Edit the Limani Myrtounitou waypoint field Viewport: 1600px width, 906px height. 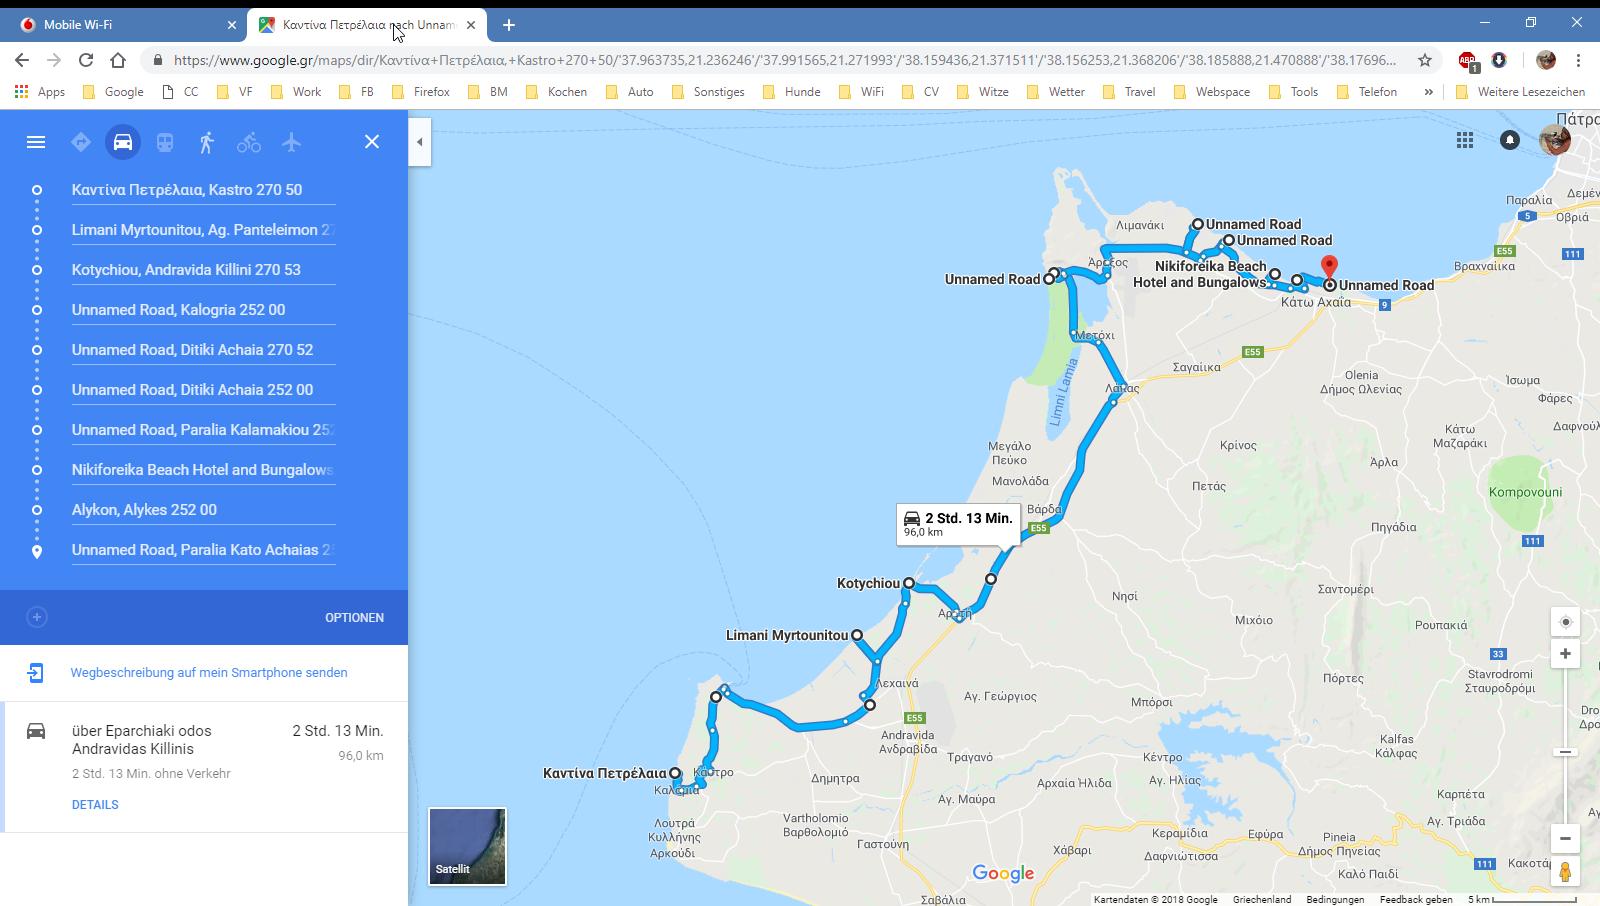coord(203,230)
